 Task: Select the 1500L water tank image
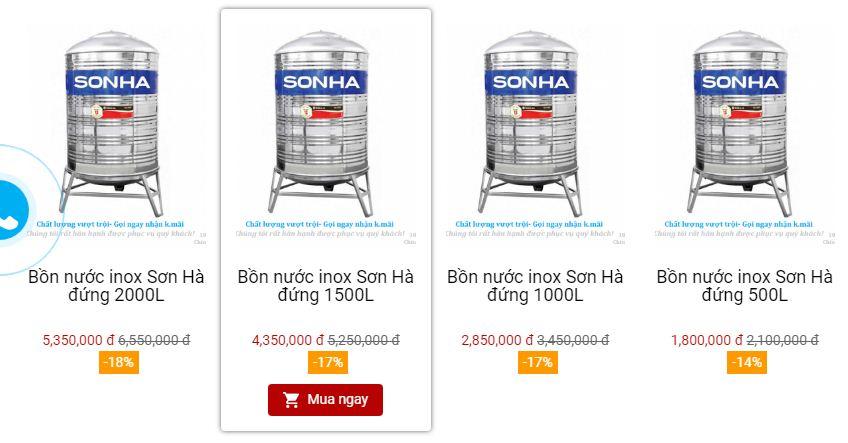(325, 125)
